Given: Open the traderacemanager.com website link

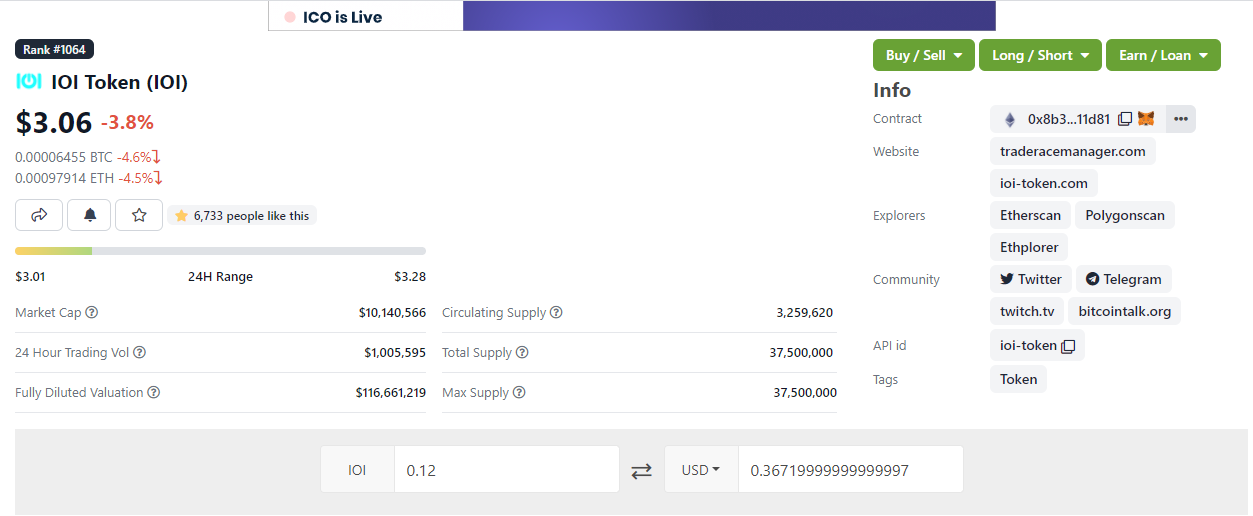Looking at the screenshot, I should pos(1073,152).
